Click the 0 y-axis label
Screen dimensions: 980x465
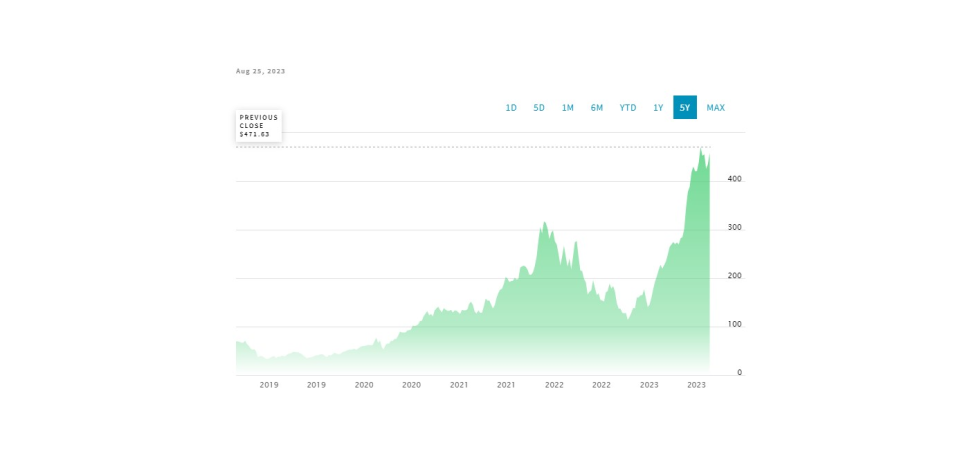[x=739, y=373]
